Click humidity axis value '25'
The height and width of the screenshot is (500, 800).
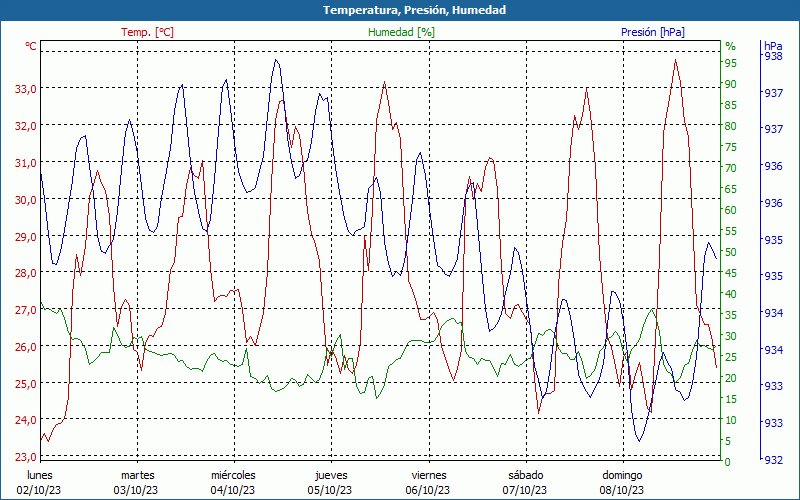(x=731, y=357)
